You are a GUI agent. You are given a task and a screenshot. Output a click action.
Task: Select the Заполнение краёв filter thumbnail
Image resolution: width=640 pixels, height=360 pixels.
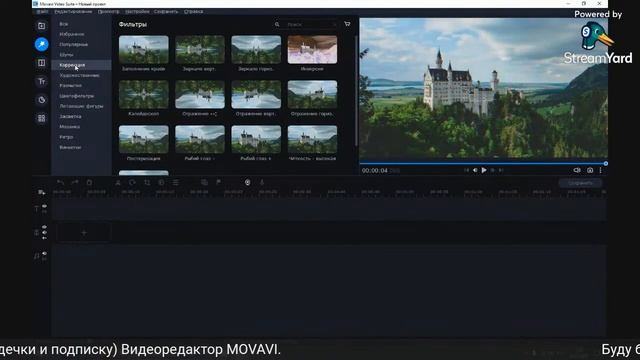(x=144, y=49)
